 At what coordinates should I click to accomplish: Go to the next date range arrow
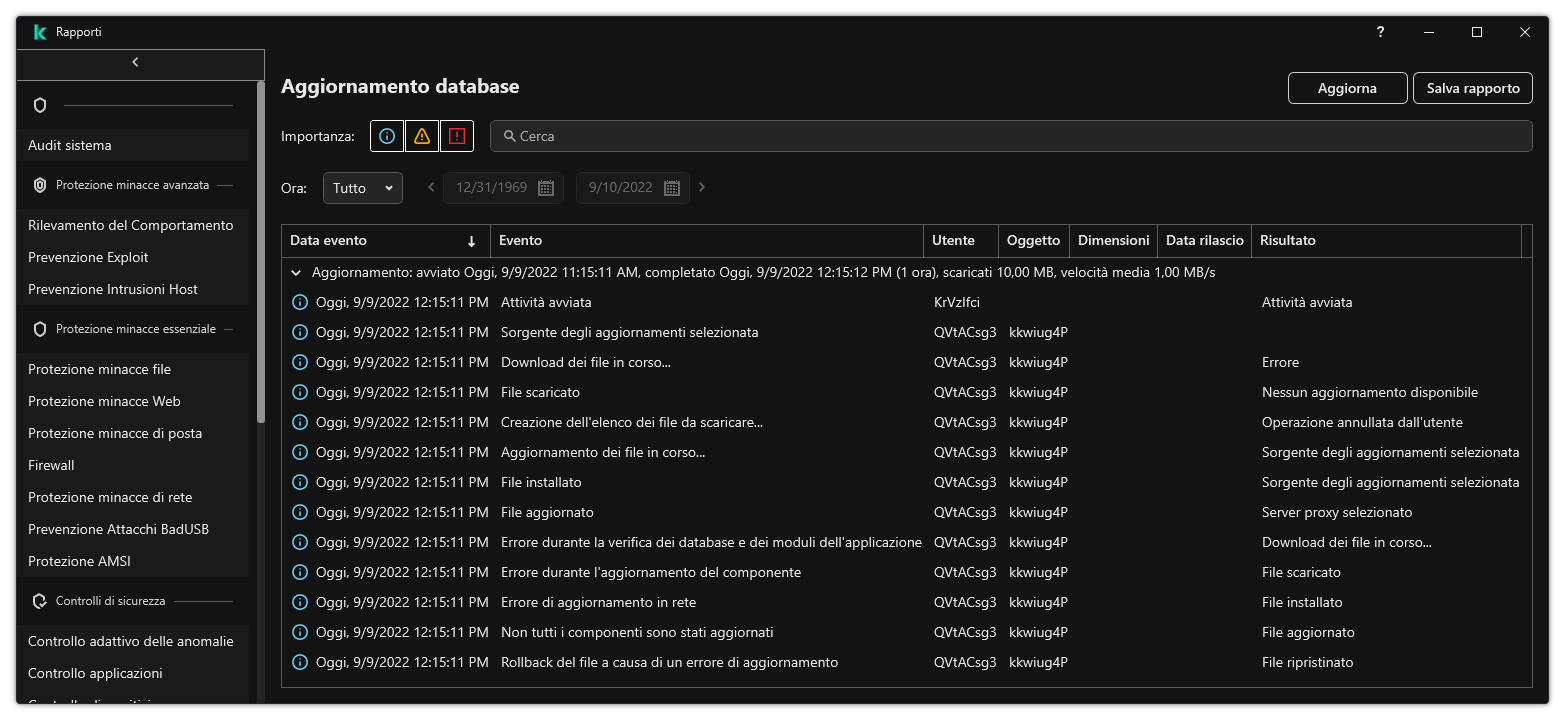point(702,187)
